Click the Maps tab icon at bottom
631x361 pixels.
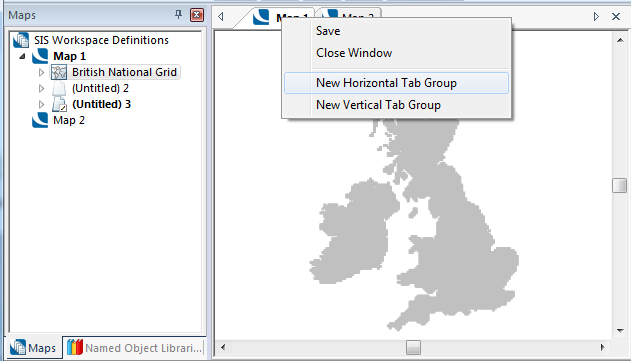pos(18,347)
